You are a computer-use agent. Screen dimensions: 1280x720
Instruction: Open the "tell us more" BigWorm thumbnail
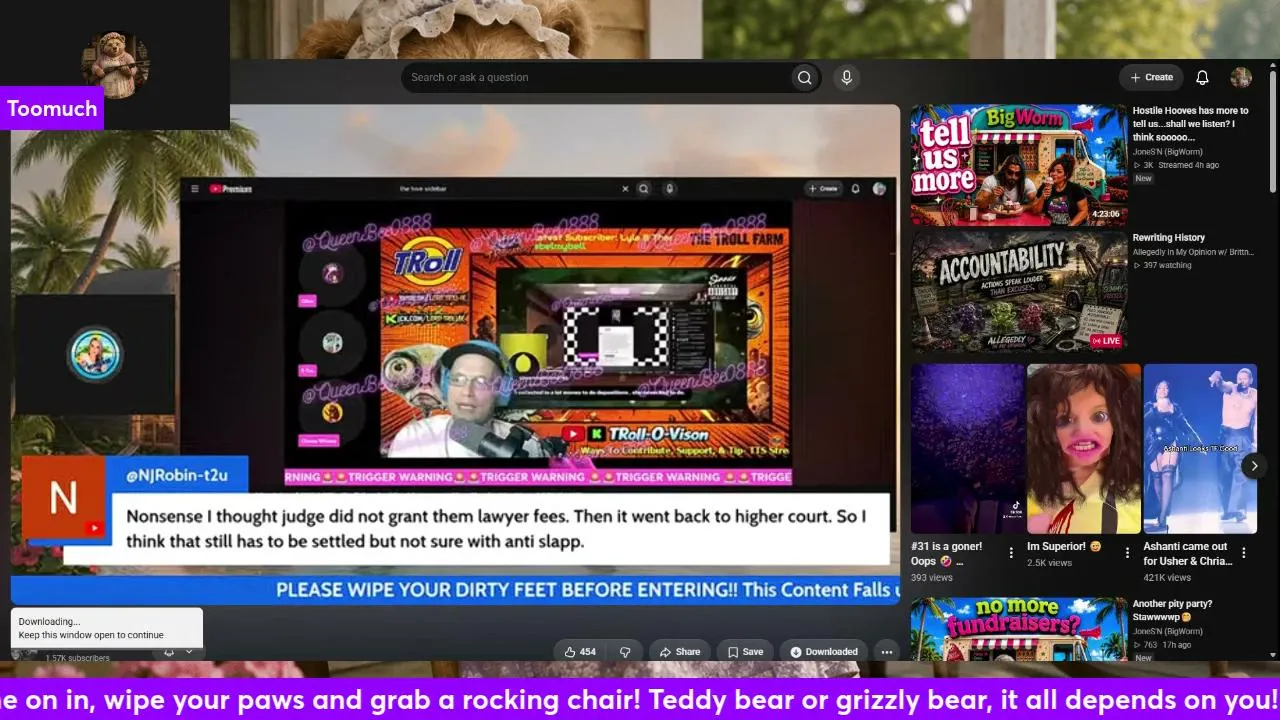[1018, 165]
